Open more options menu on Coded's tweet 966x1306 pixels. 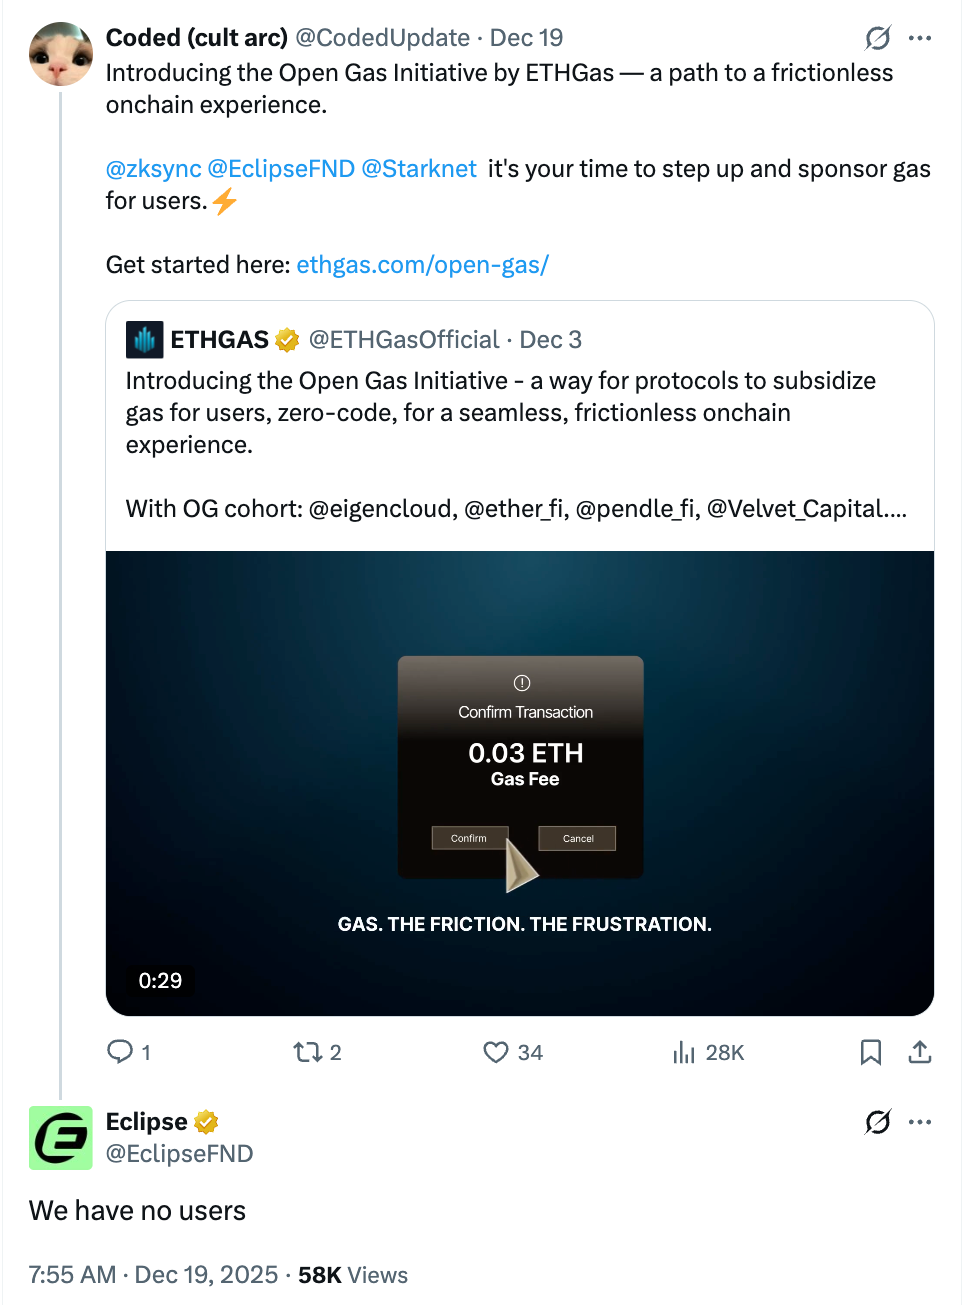coord(920,38)
